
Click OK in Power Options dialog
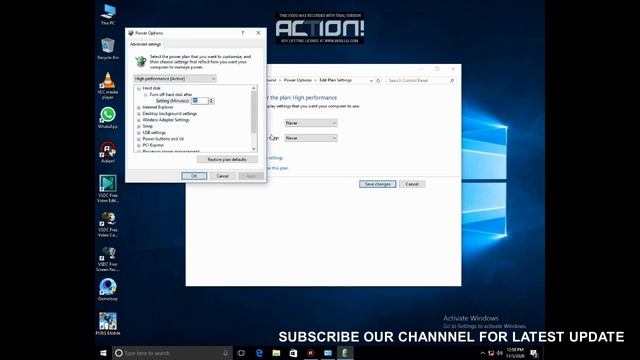(194, 176)
